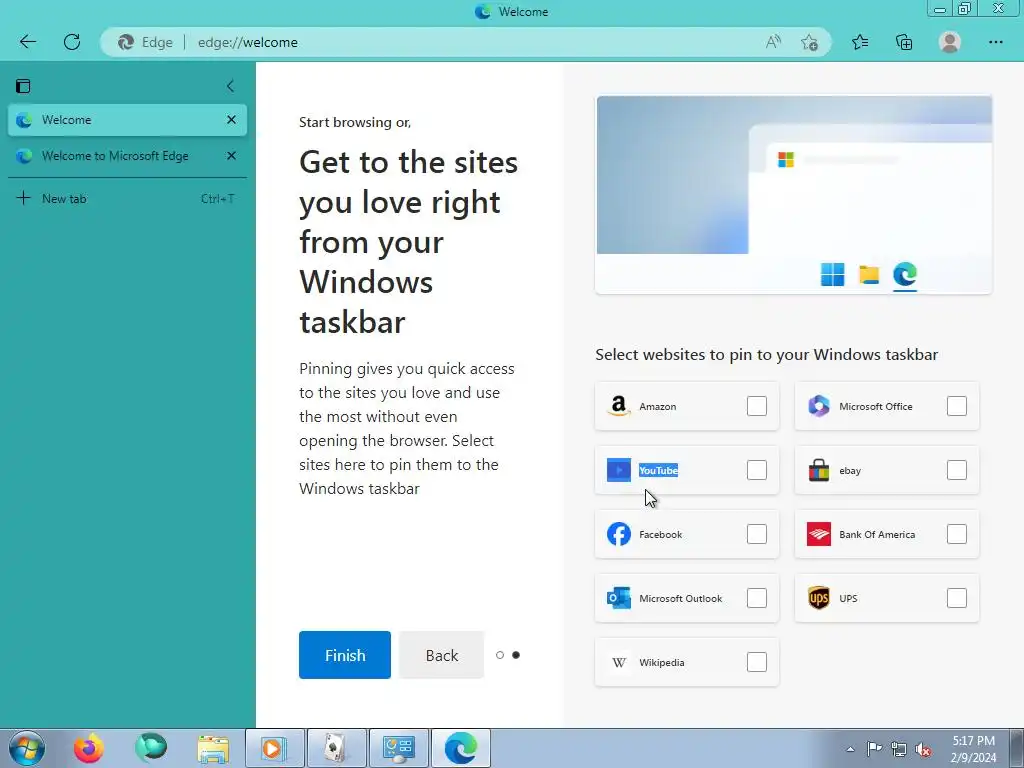
Task: Click the Action Center flag tray icon
Action: click(x=874, y=749)
